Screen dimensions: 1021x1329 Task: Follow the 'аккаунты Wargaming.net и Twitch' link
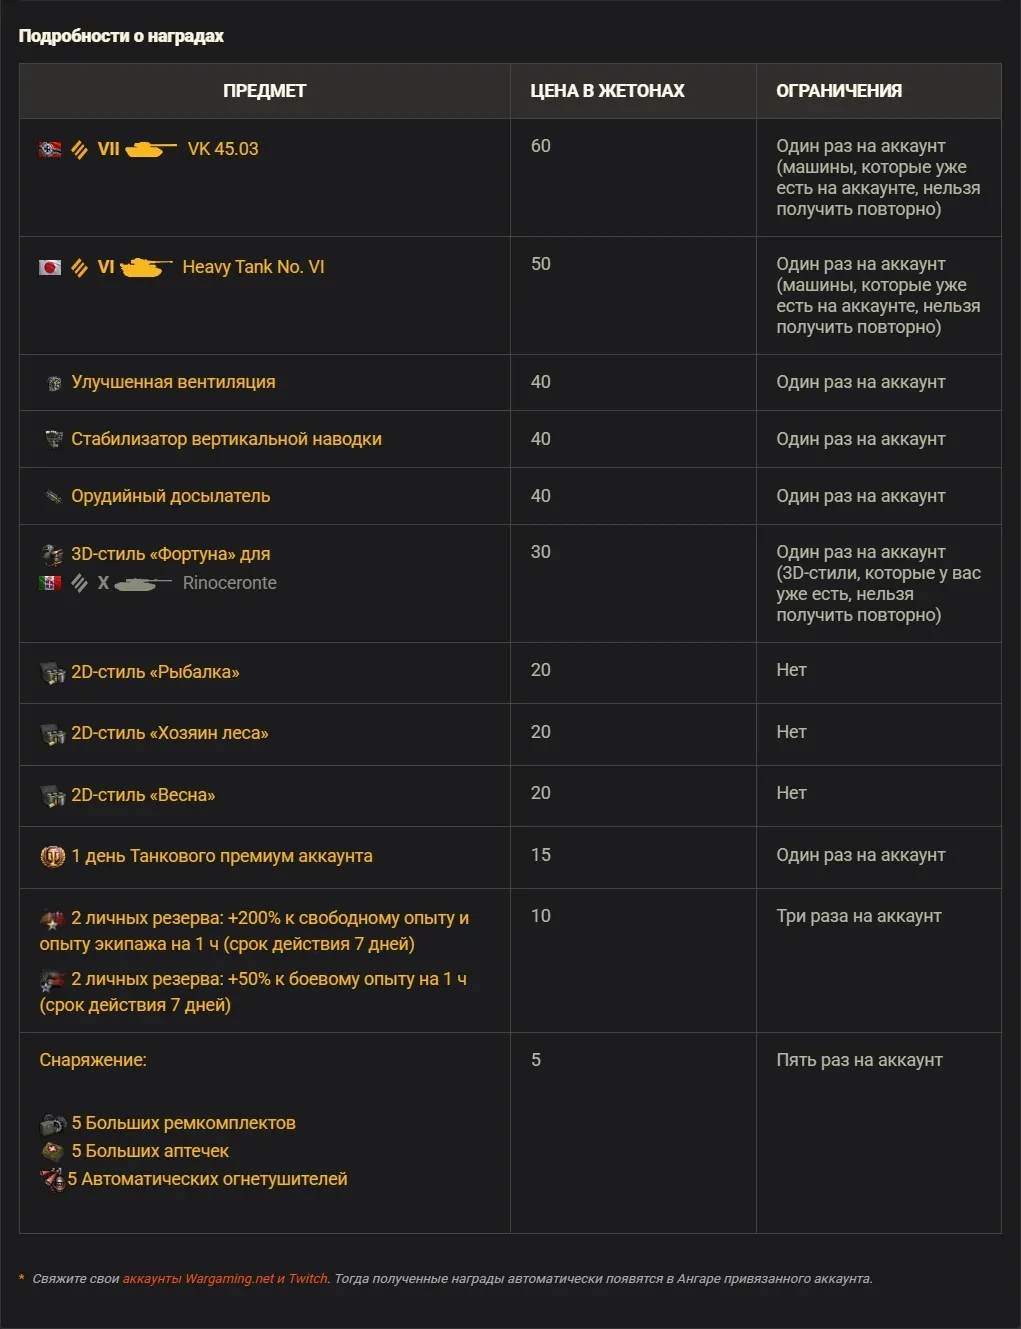pyautogui.click(x=225, y=1279)
